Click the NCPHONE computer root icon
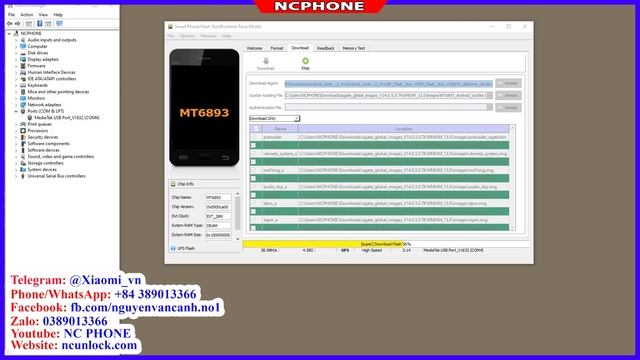This screenshot has width=640, height=360. 16,33
